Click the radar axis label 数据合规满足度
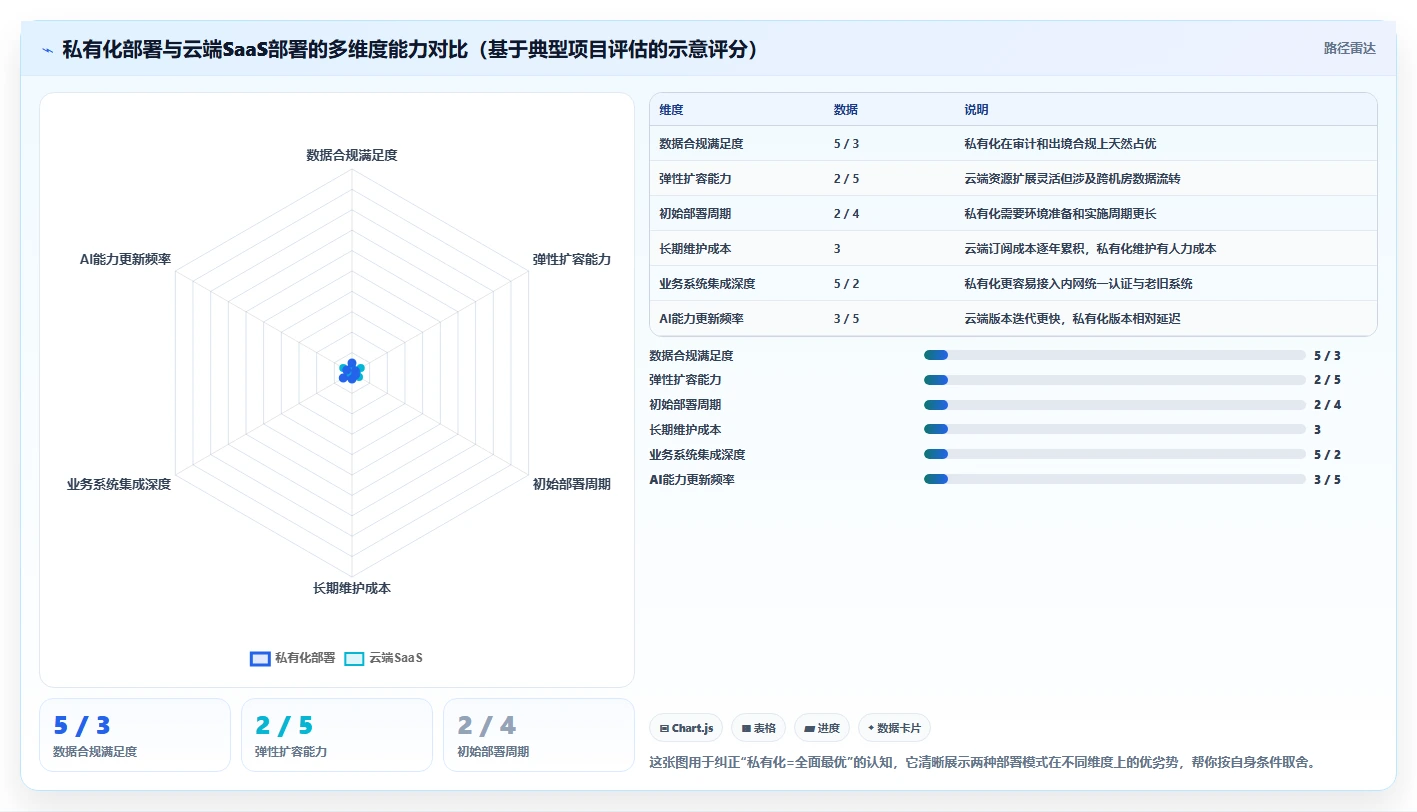Viewport: 1417px width, 812px height. tap(352, 155)
